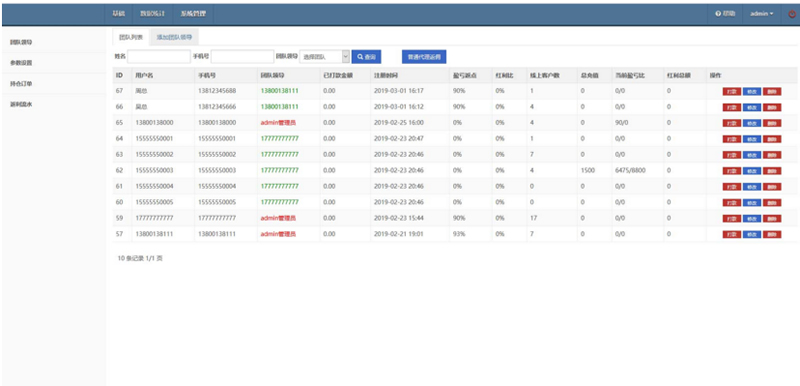Open the add team leader tab
The image size is (800, 386).
[x=174, y=37]
